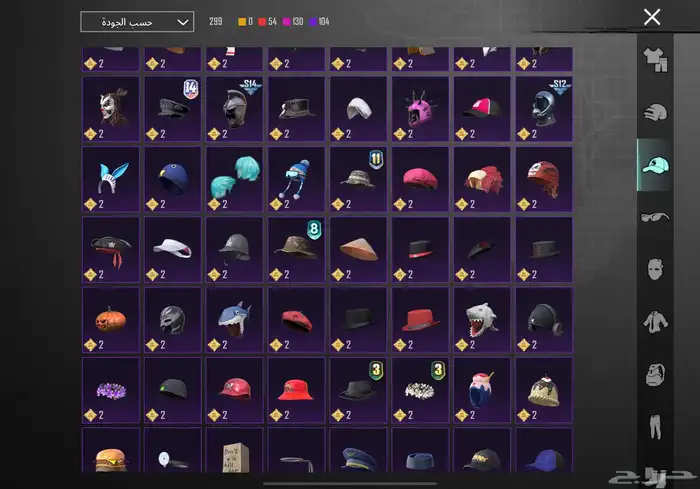
Task: Select the purple flower crown
Action: pyautogui.click(x=111, y=389)
